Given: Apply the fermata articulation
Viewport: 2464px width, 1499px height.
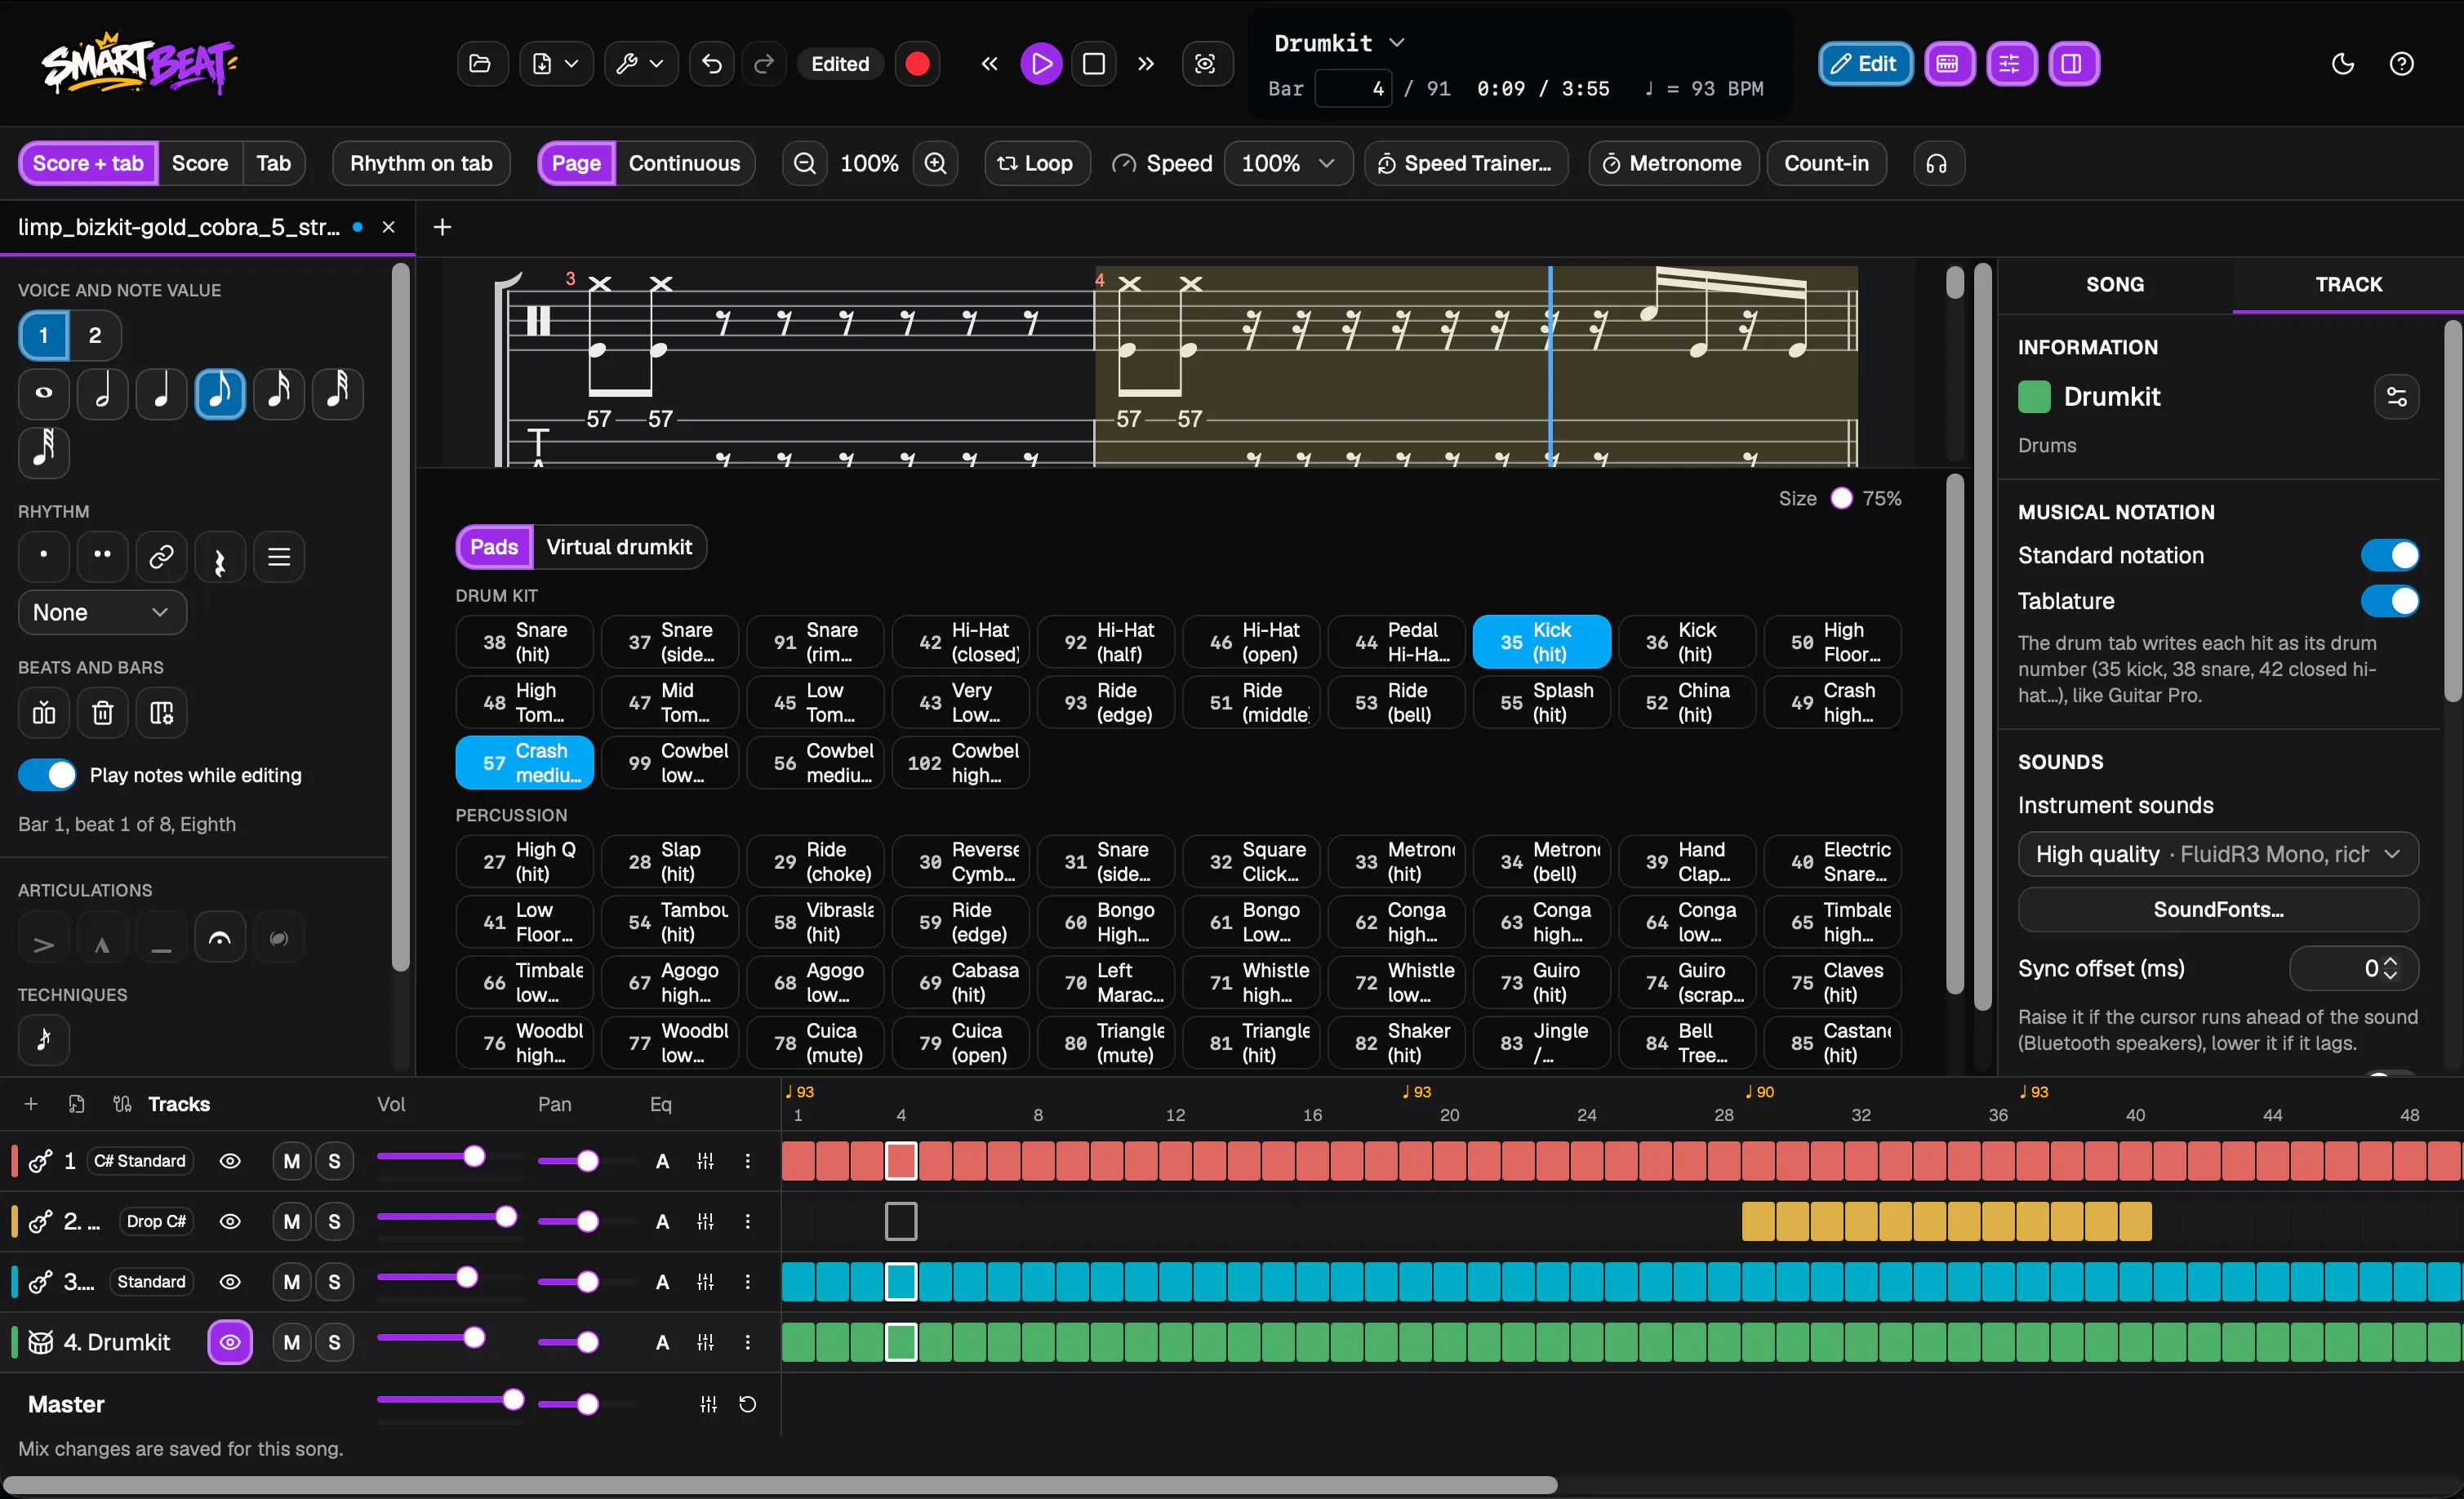Looking at the screenshot, I should pos(220,939).
